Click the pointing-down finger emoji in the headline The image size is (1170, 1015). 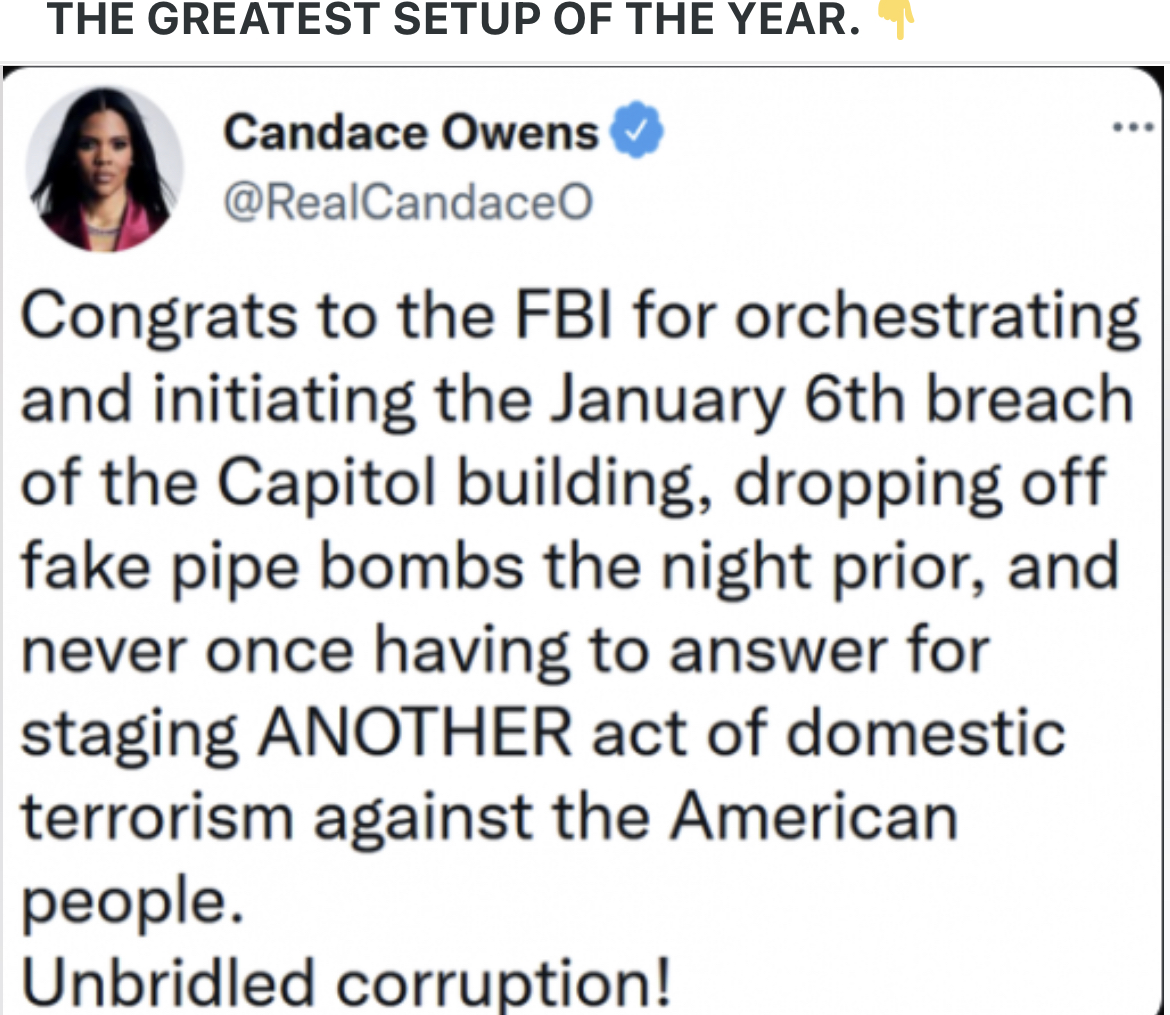pyautogui.click(x=897, y=18)
